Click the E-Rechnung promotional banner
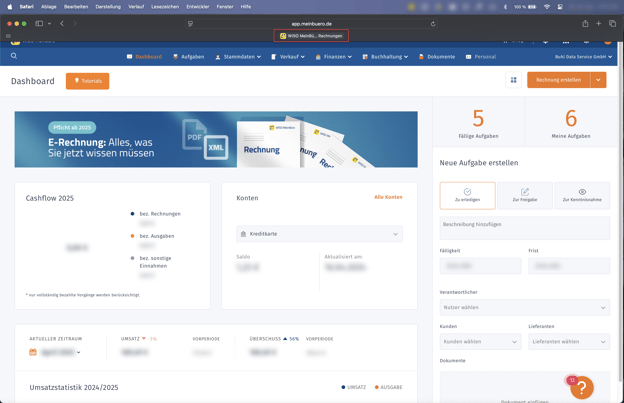The height and width of the screenshot is (403, 624). [x=216, y=139]
